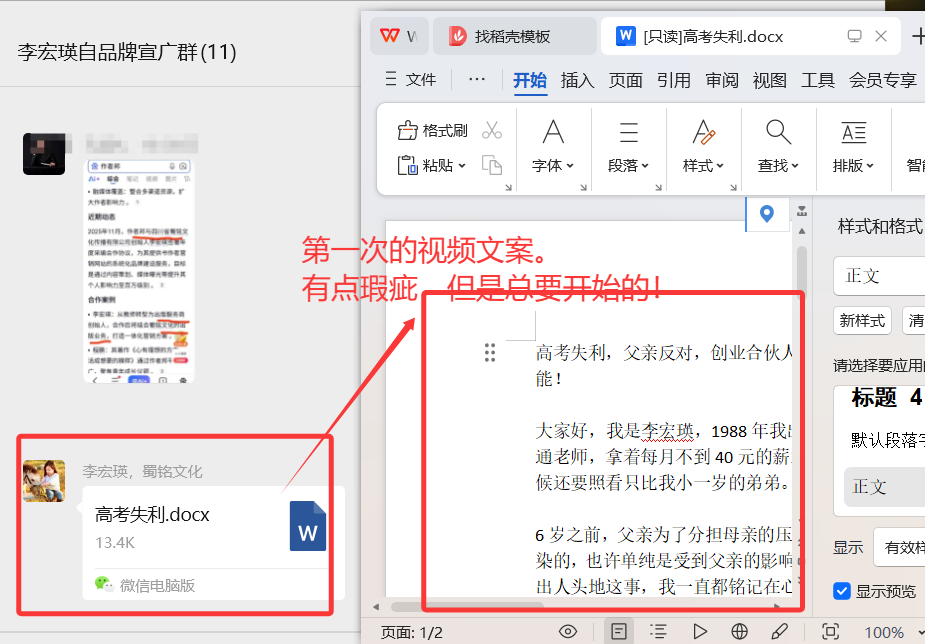The image size is (925, 644).
Task: Expand the 字体 font dropdown
Action: point(553,166)
